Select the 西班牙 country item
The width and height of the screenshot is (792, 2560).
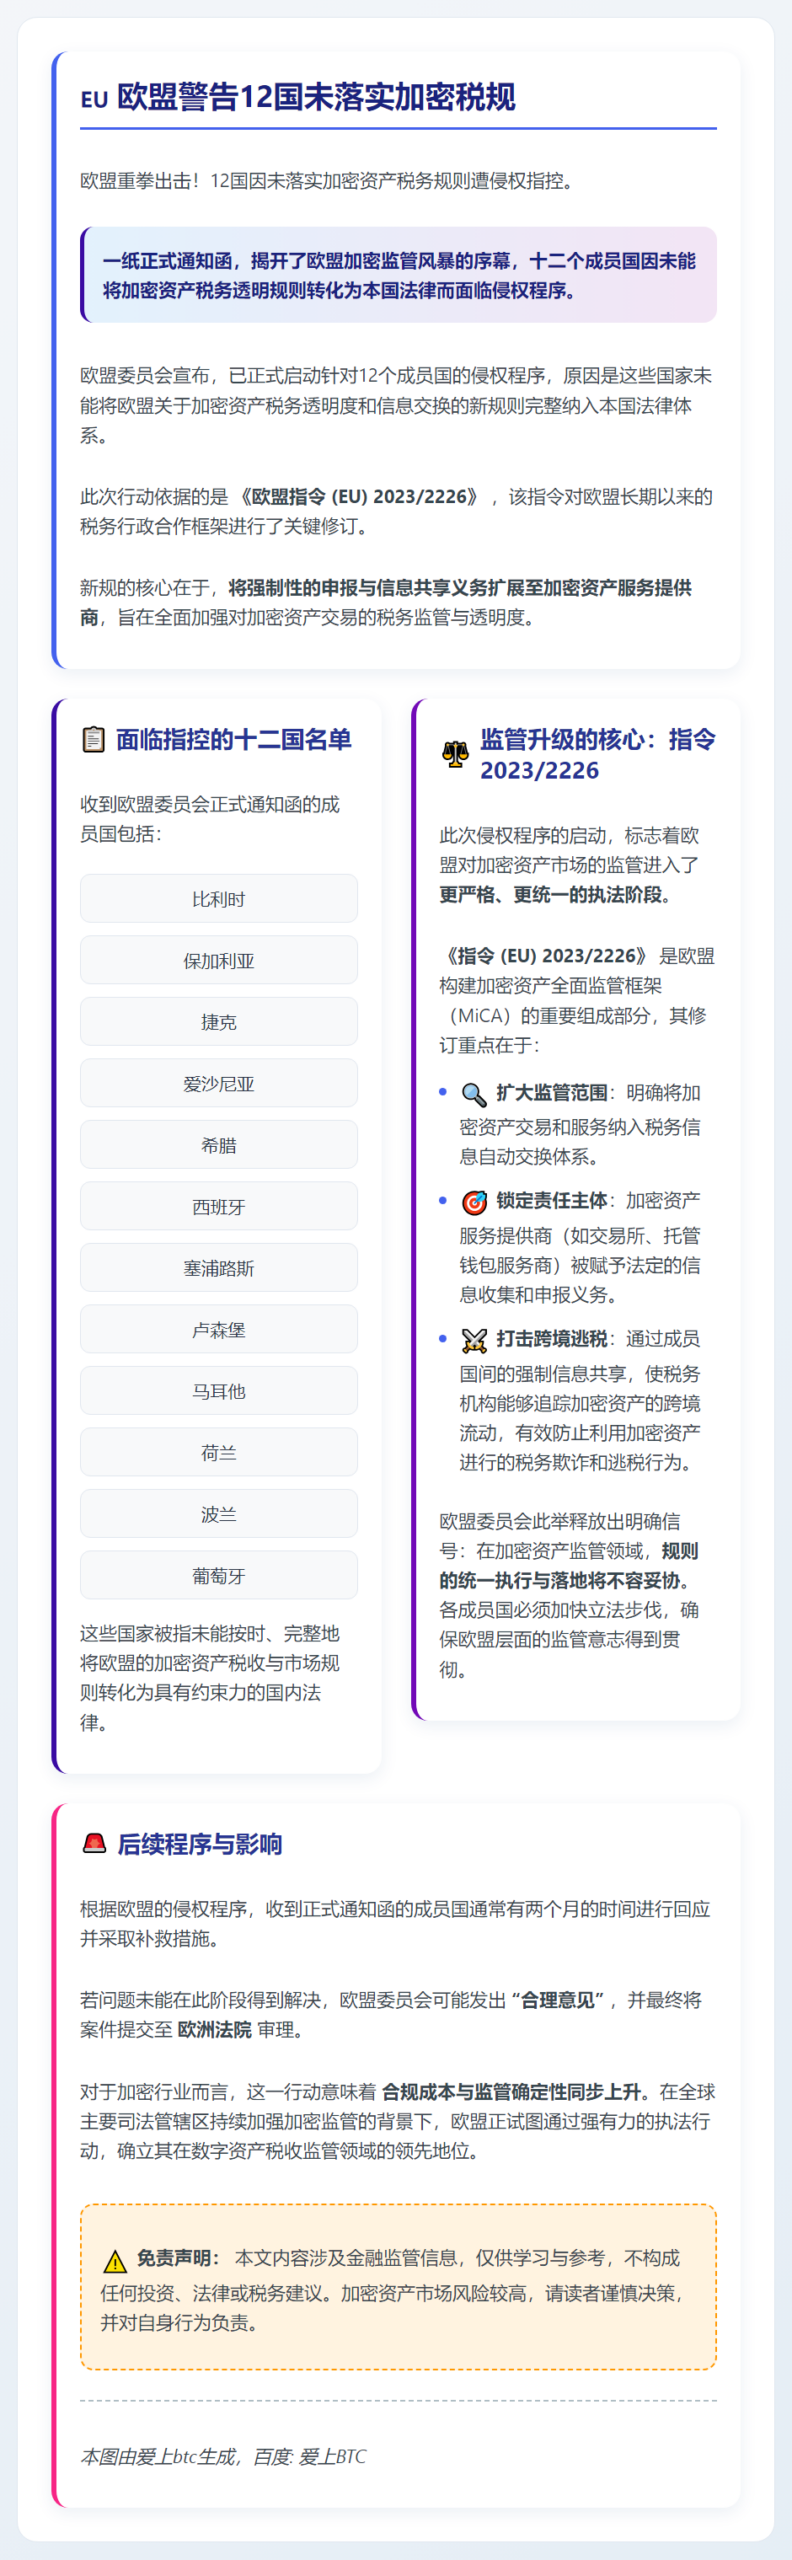click(219, 1206)
